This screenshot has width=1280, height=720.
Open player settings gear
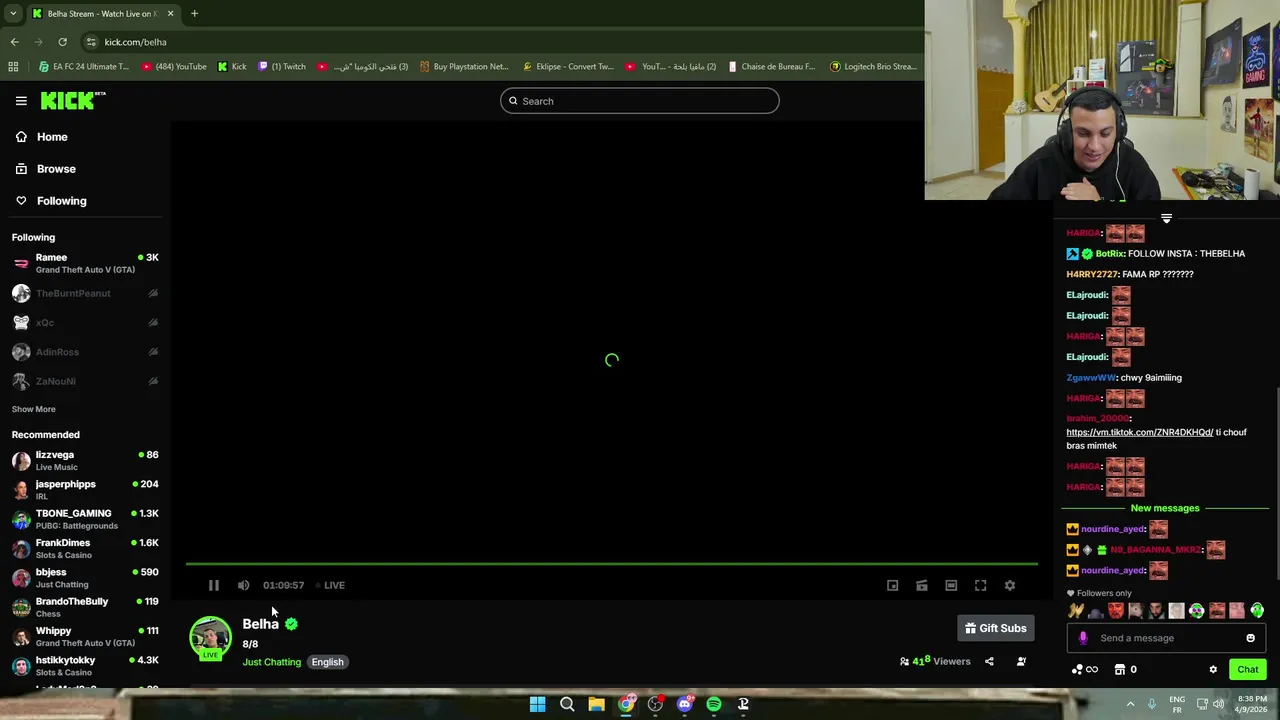coord(1010,586)
